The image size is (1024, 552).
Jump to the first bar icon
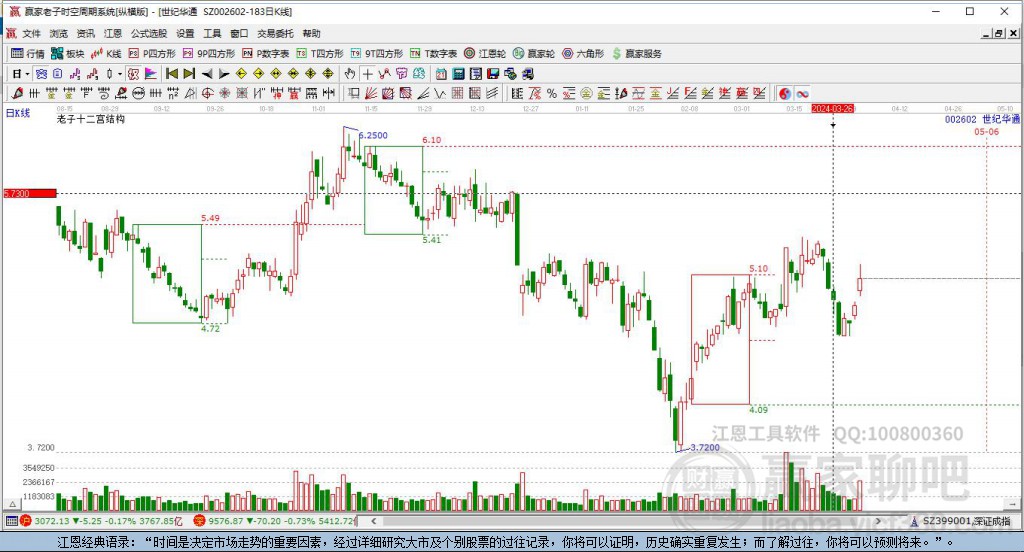(x=172, y=74)
